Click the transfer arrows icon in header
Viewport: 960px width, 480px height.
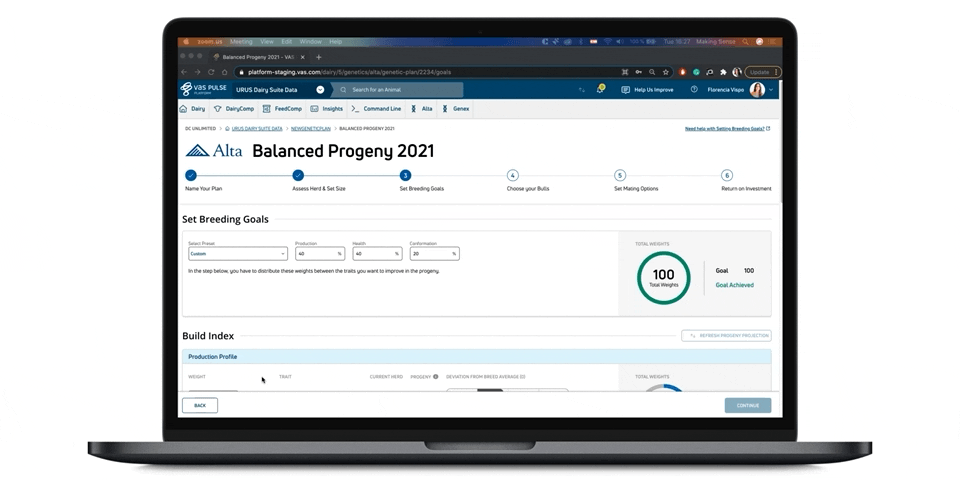tap(582, 90)
